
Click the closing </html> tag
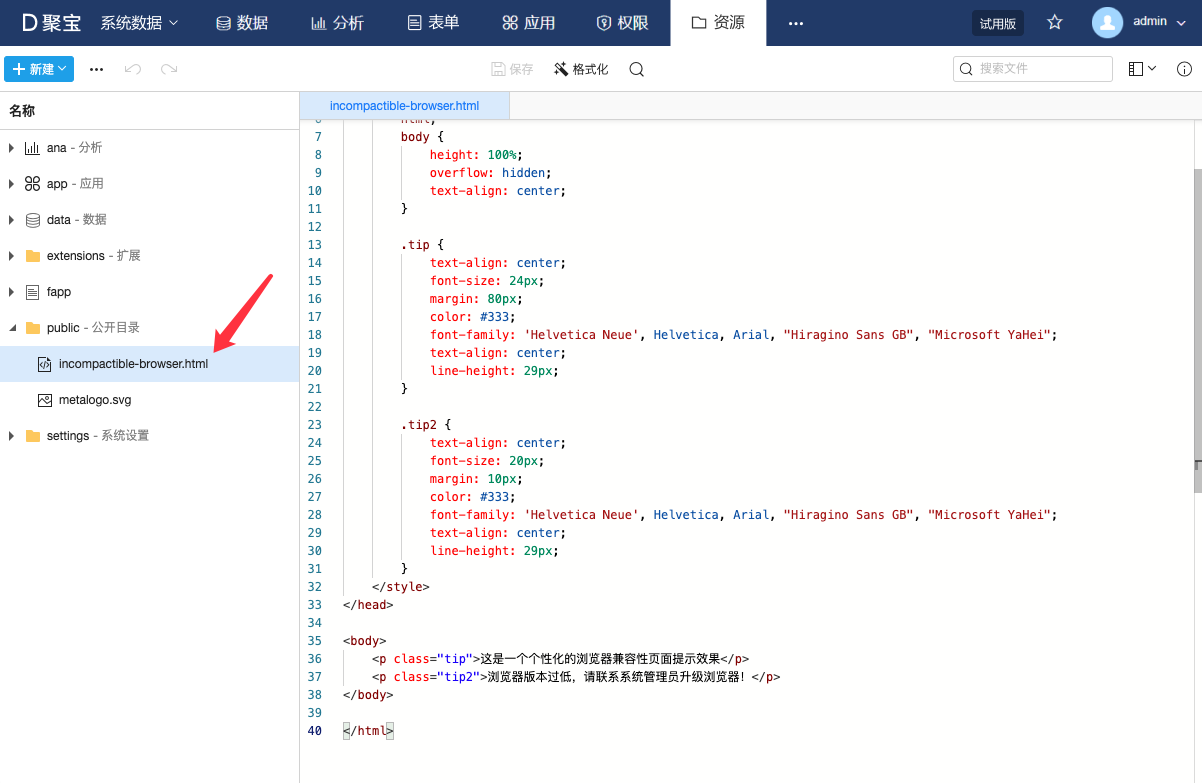[368, 731]
